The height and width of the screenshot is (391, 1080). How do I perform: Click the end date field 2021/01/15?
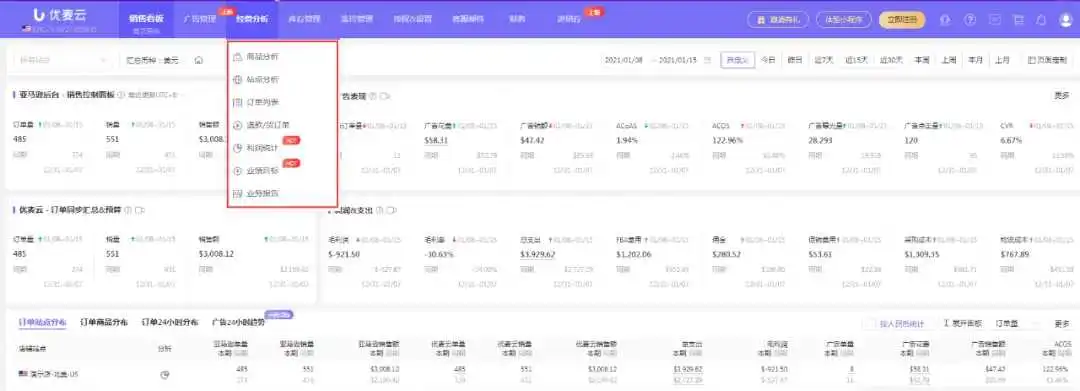[678, 60]
